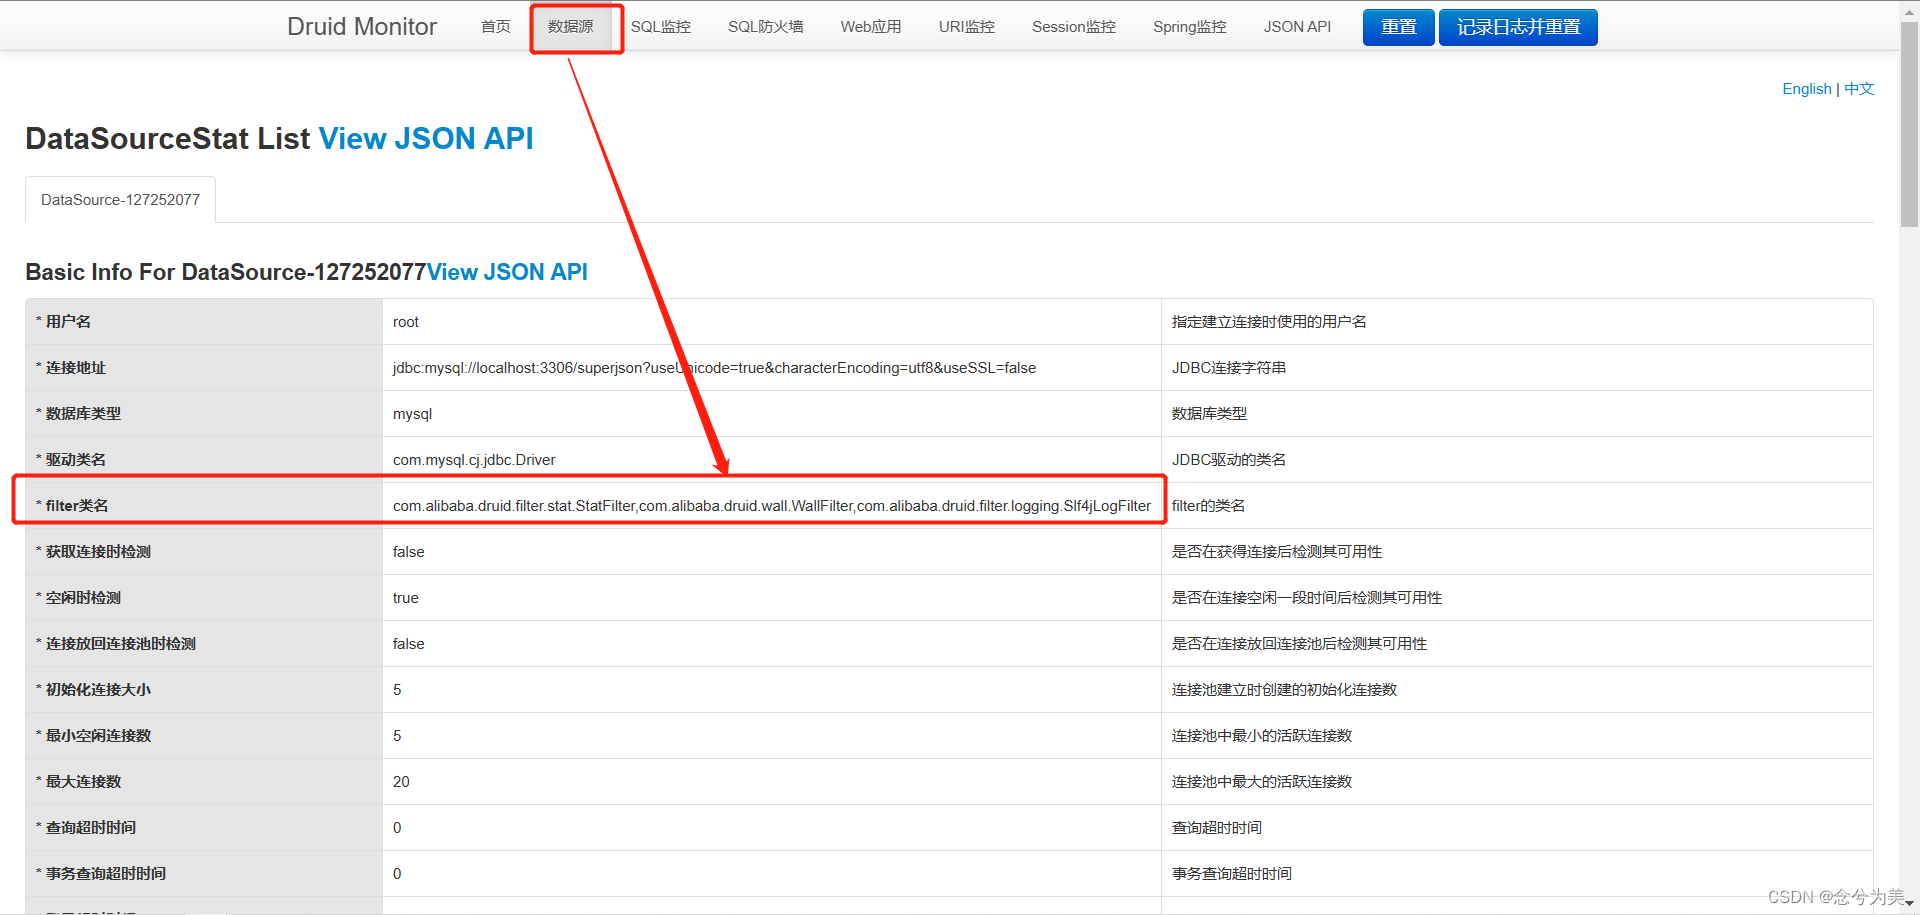Select the 最大连接数 value 20

(x=401, y=782)
